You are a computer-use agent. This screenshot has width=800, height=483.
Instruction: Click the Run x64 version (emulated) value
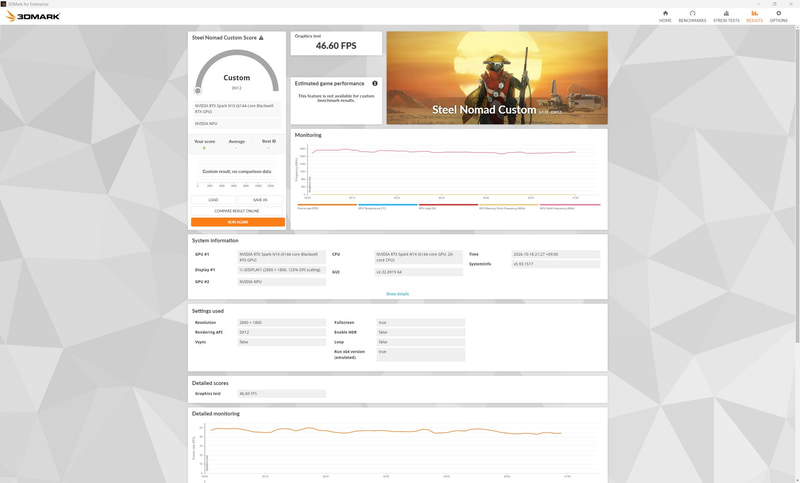tap(420, 354)
